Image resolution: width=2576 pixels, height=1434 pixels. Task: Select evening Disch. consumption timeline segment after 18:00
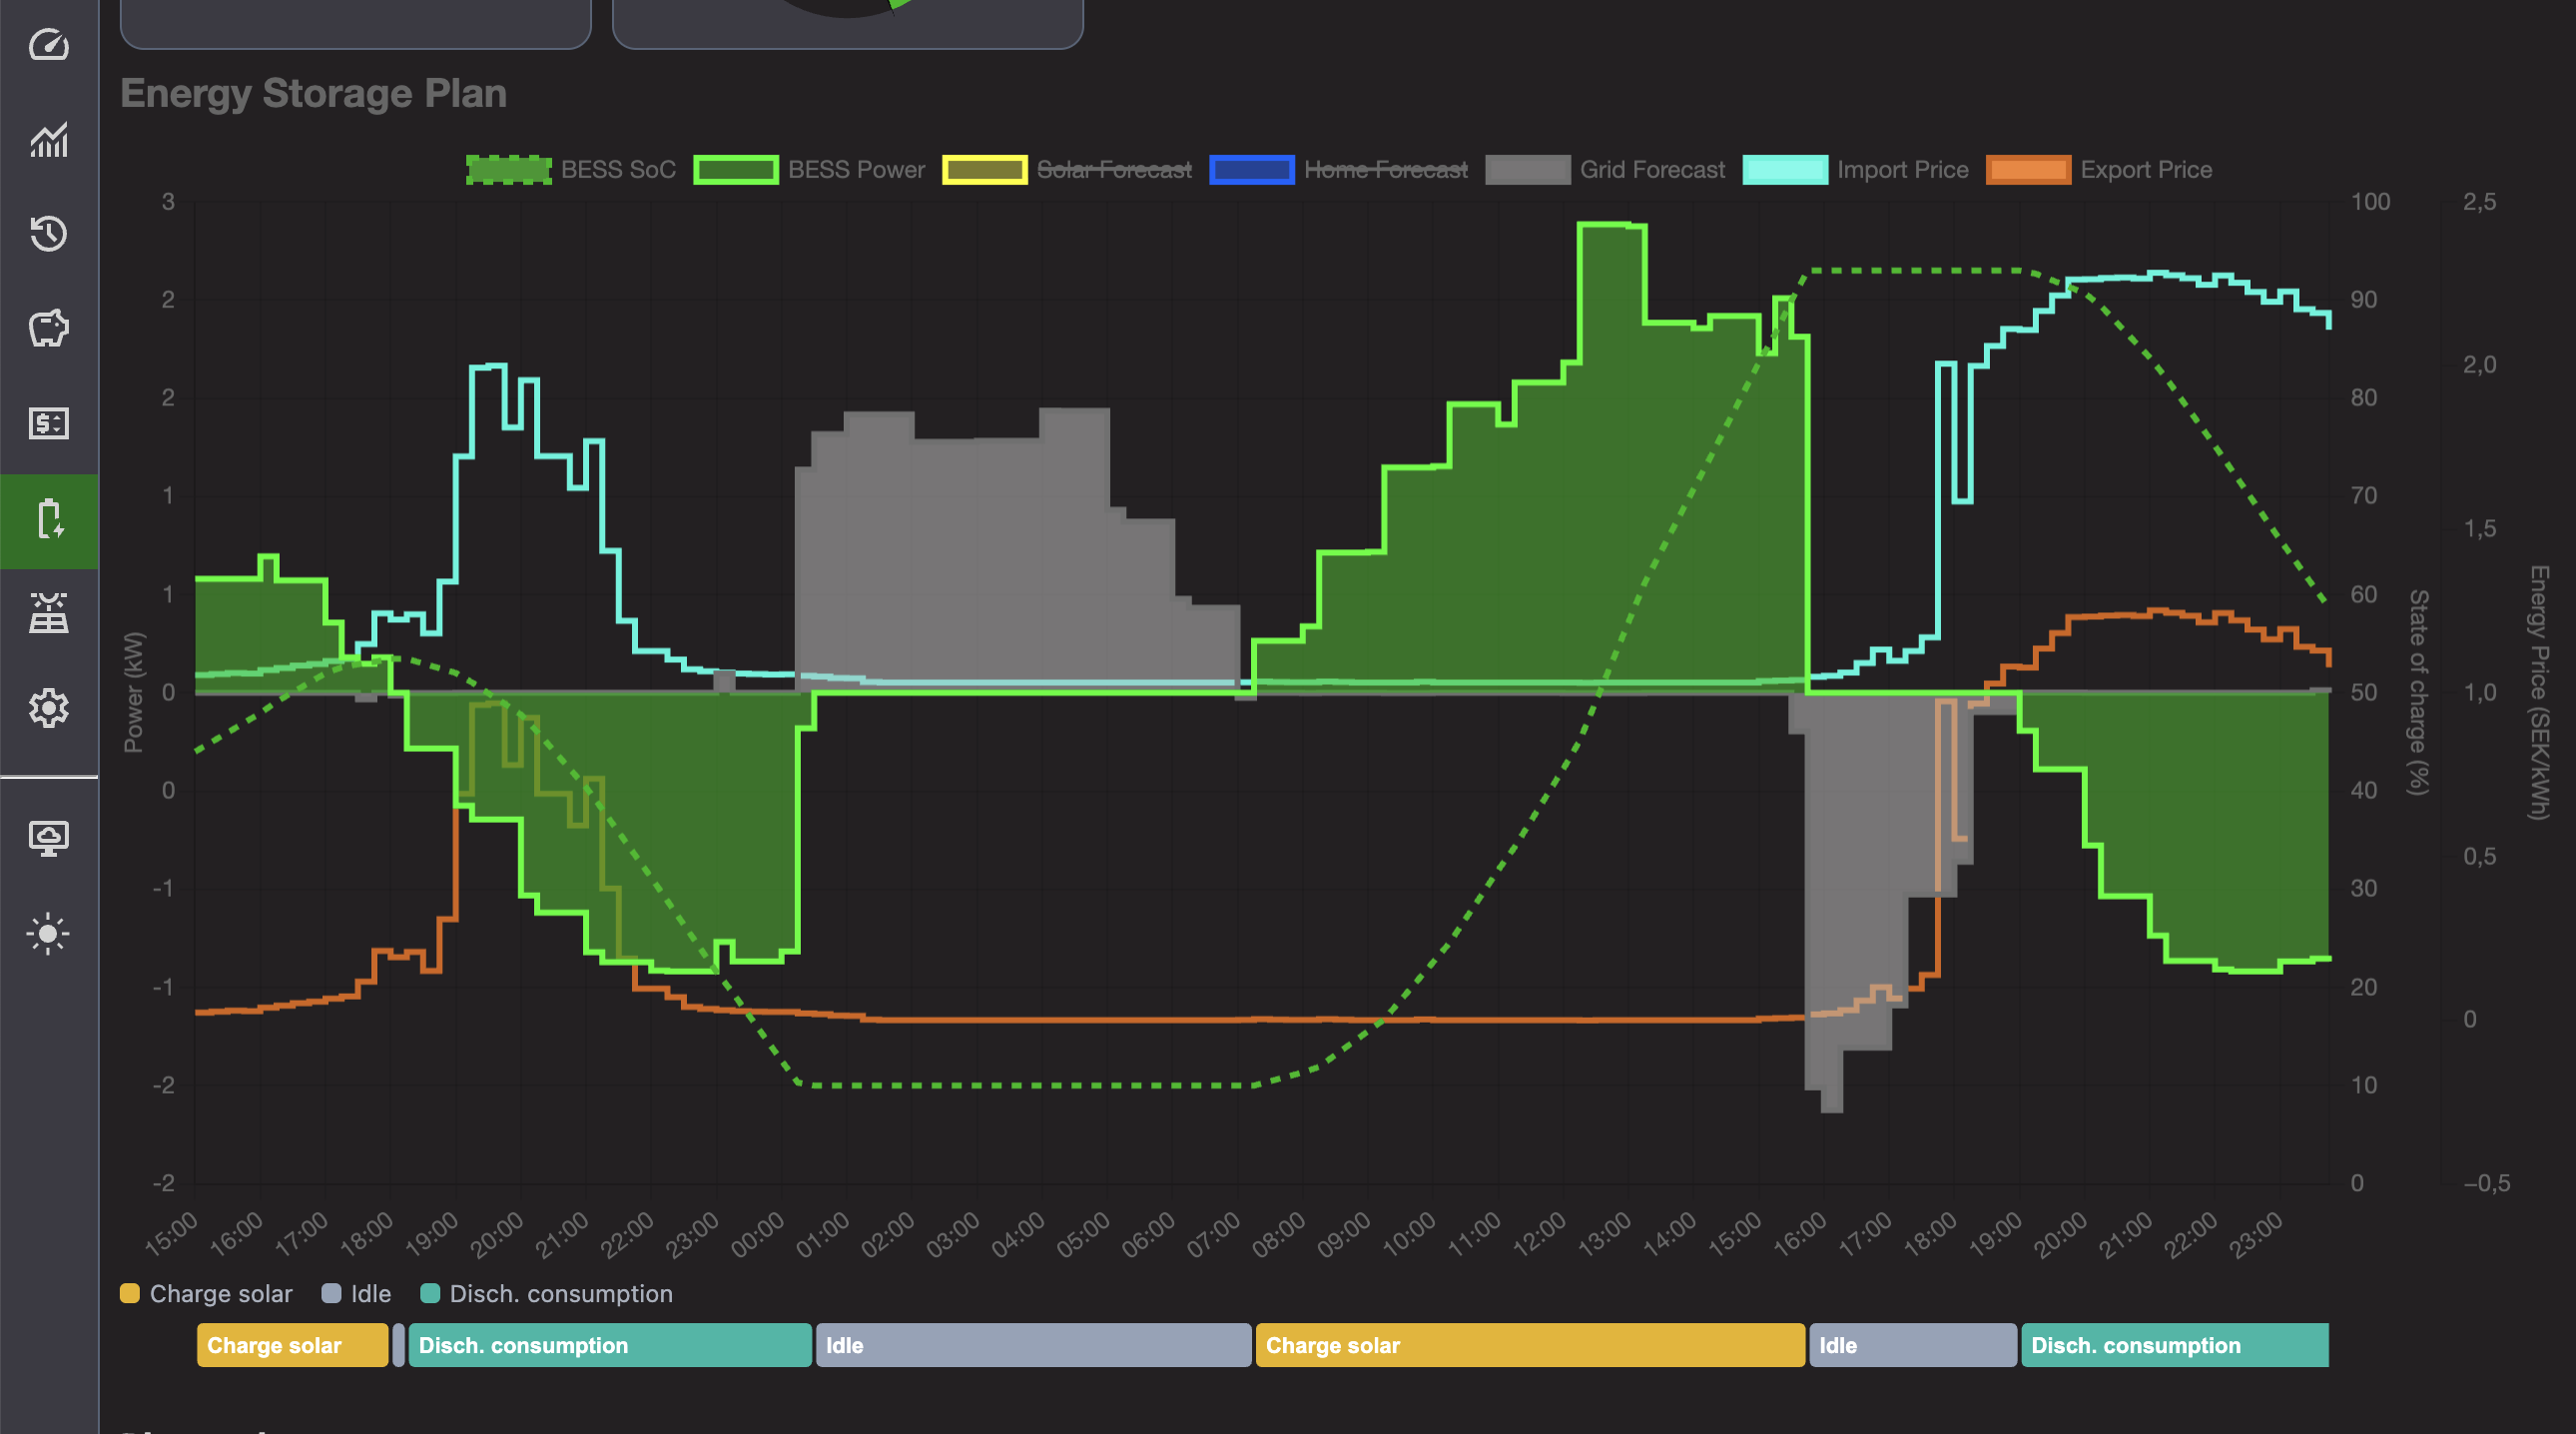click(610, 1345)
